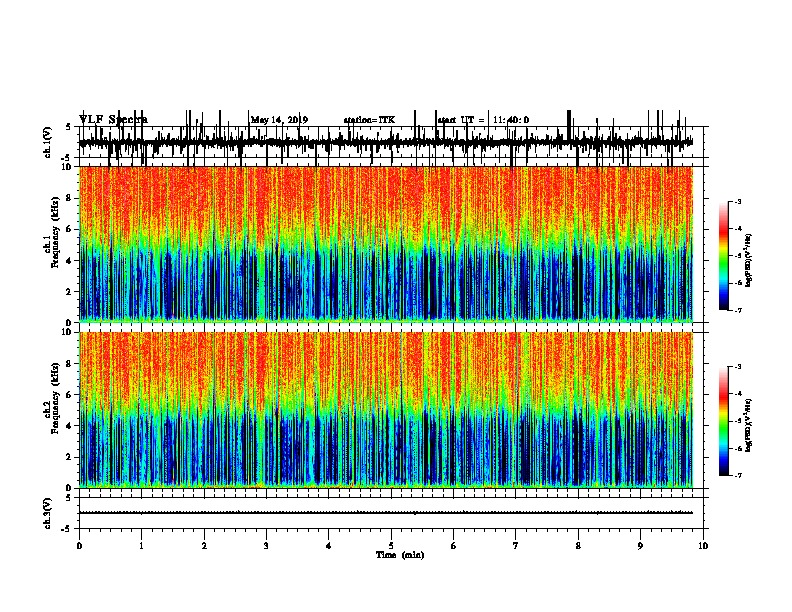This screenshot has width=792, height=612.
Task: Click the "4" kHz tick on ch.1 spectrogram axis
Action: tap(69, 261)
